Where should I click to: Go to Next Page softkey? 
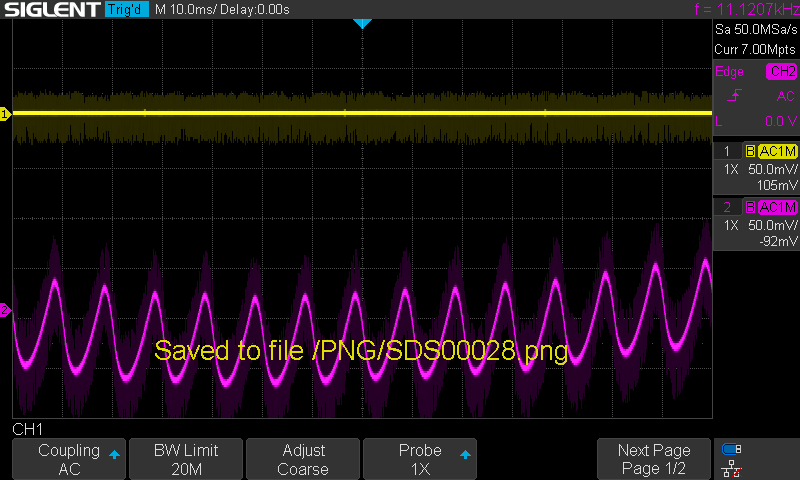point(654,459)
